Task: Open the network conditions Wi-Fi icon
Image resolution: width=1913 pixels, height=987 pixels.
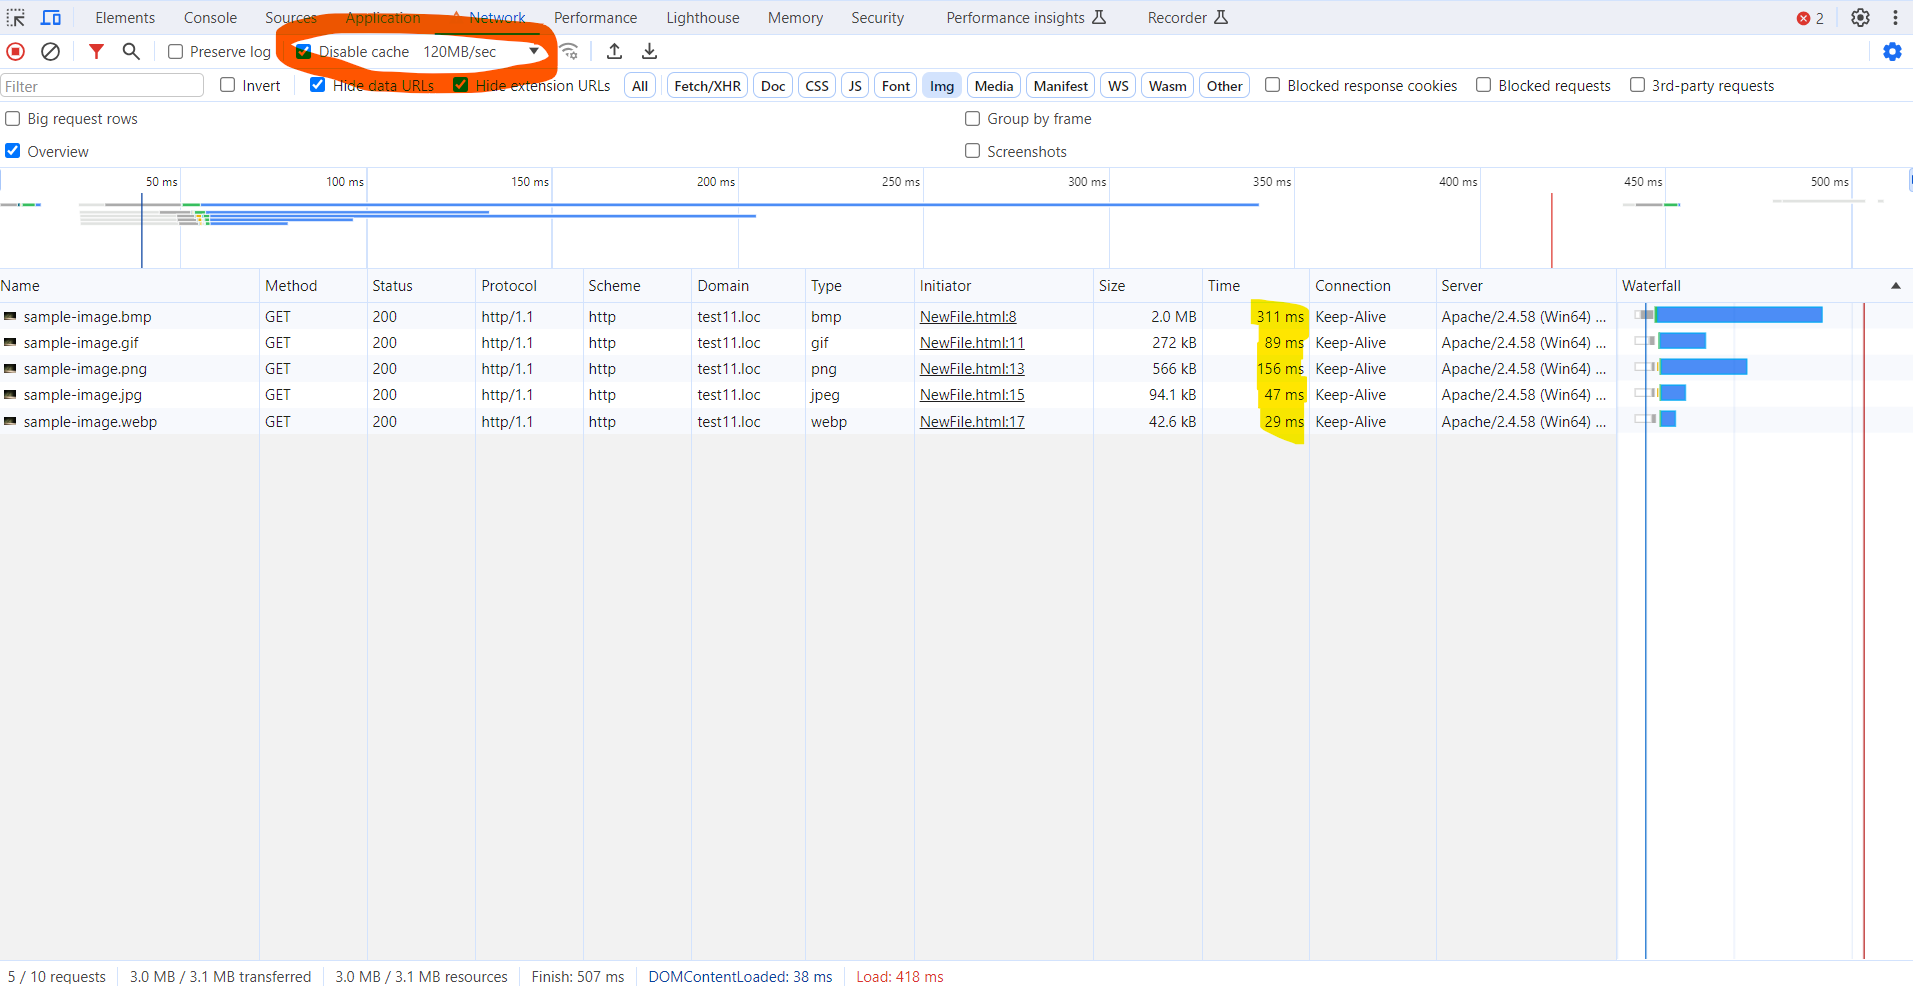Action: point(569,52)
